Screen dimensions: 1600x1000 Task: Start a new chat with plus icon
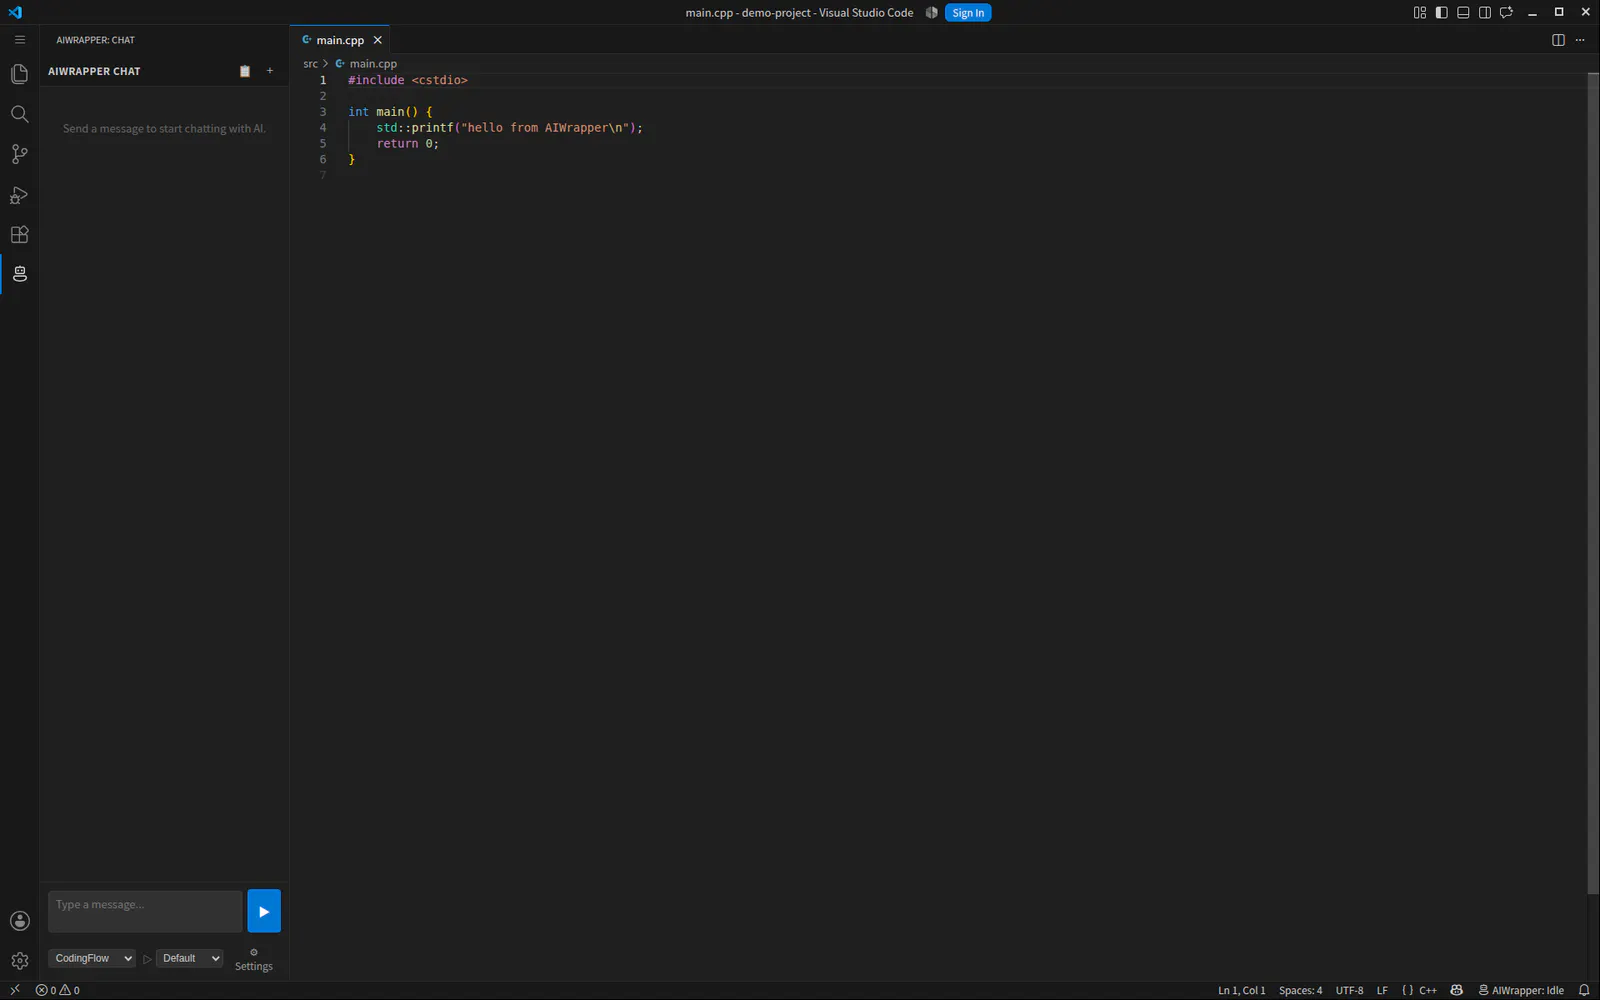click(x=270, y=71)
